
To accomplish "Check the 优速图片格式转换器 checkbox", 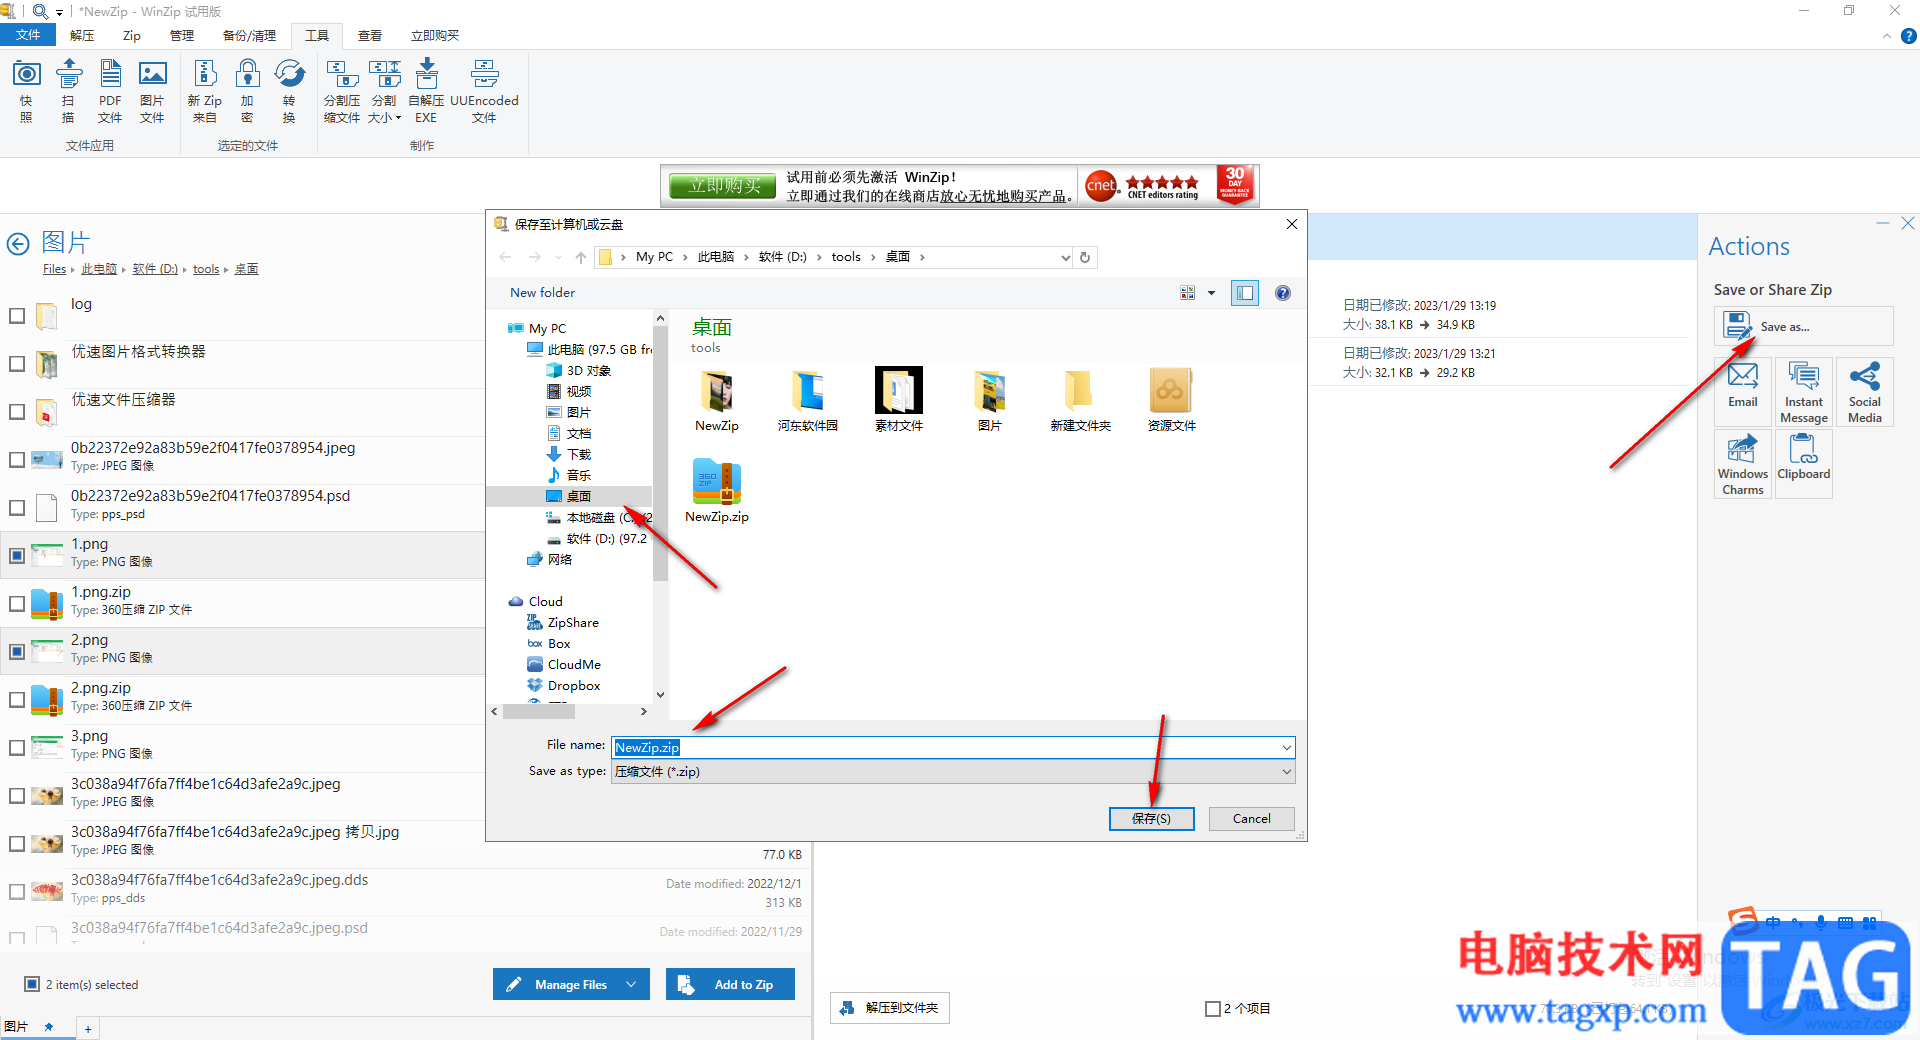I will pyautogui.click(x=17, y=364).
